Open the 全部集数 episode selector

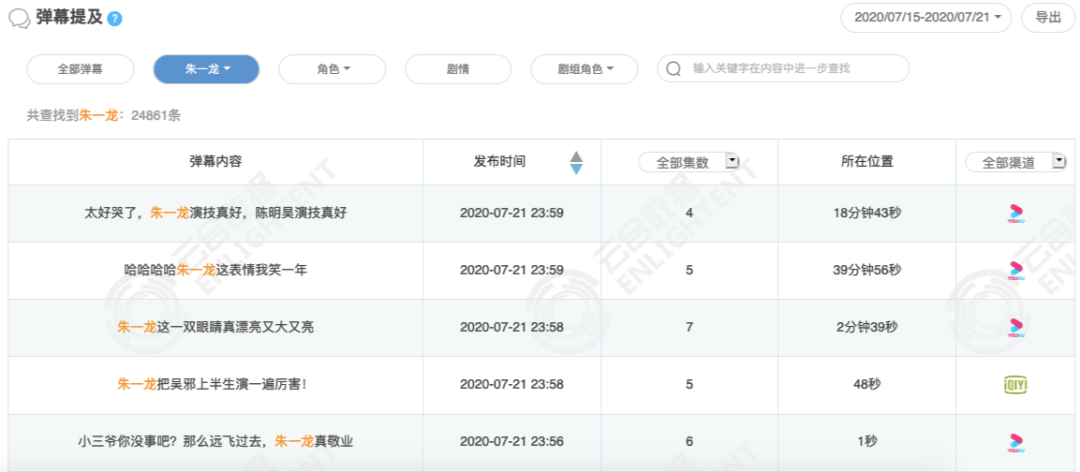pos(689,163)
